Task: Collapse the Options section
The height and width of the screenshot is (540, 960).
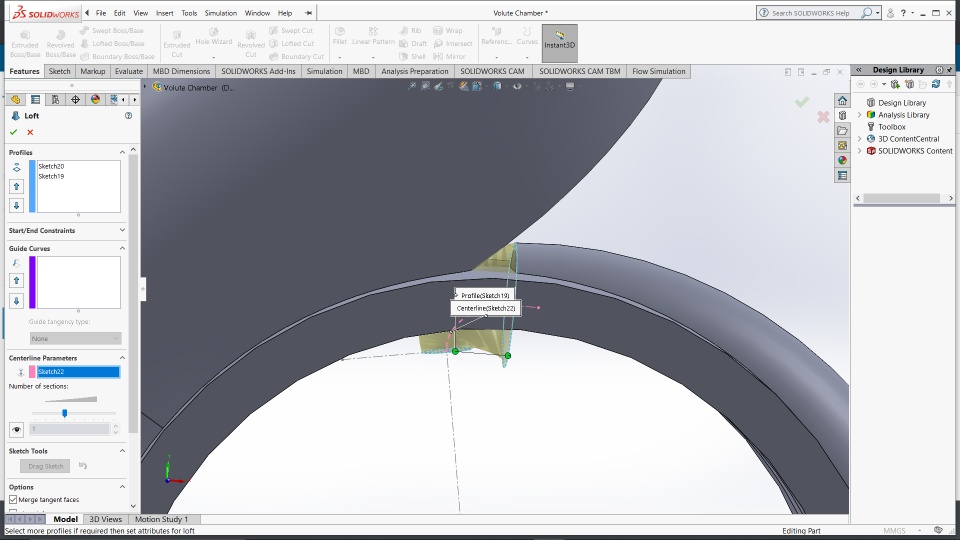Action: [122, 487]
